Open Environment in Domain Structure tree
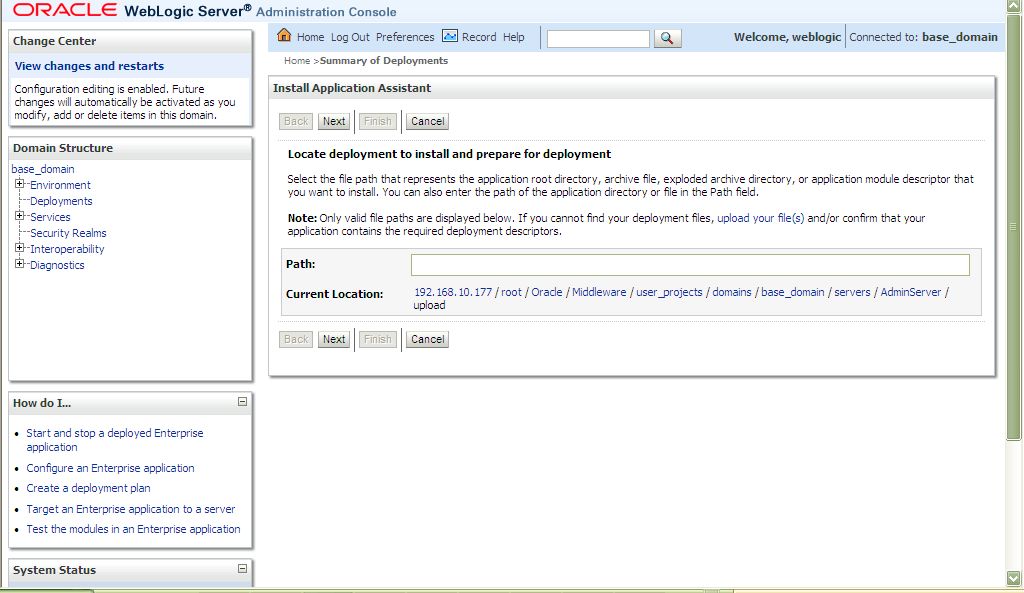The width and height of the screenshot is (1024, 593). (60, 185)
